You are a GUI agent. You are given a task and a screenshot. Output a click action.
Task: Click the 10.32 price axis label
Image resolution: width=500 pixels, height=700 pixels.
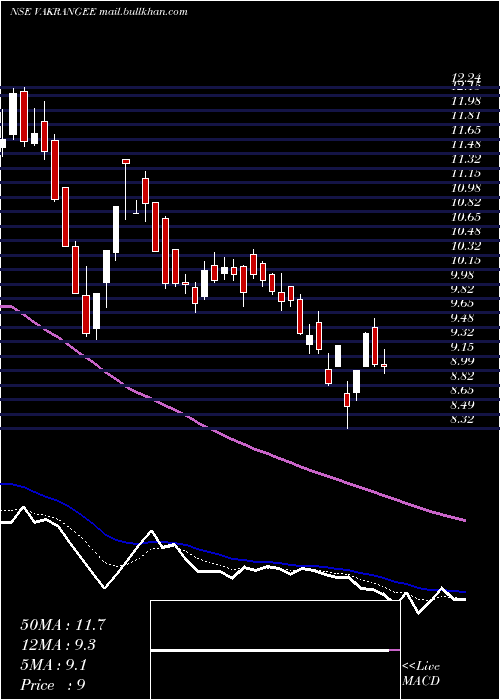(467, 246)
